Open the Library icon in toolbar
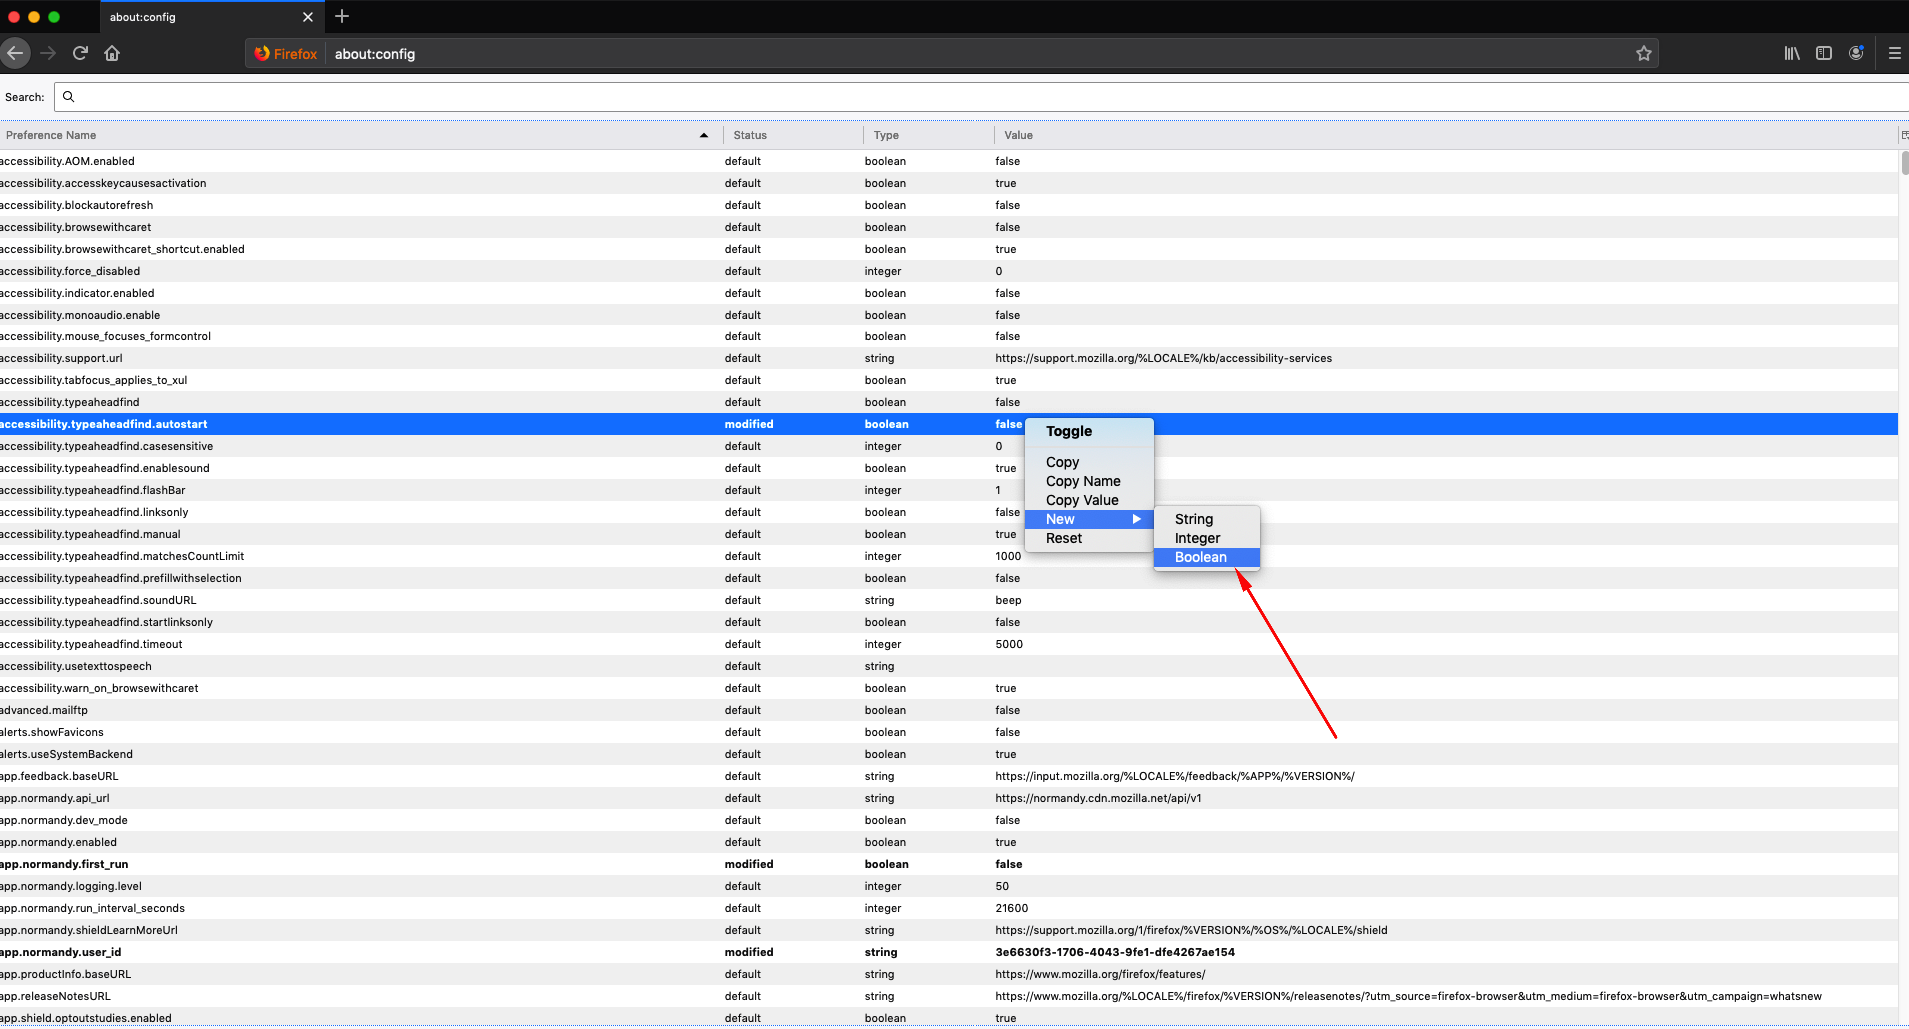1909x1029 pixels. point(1792,53)
